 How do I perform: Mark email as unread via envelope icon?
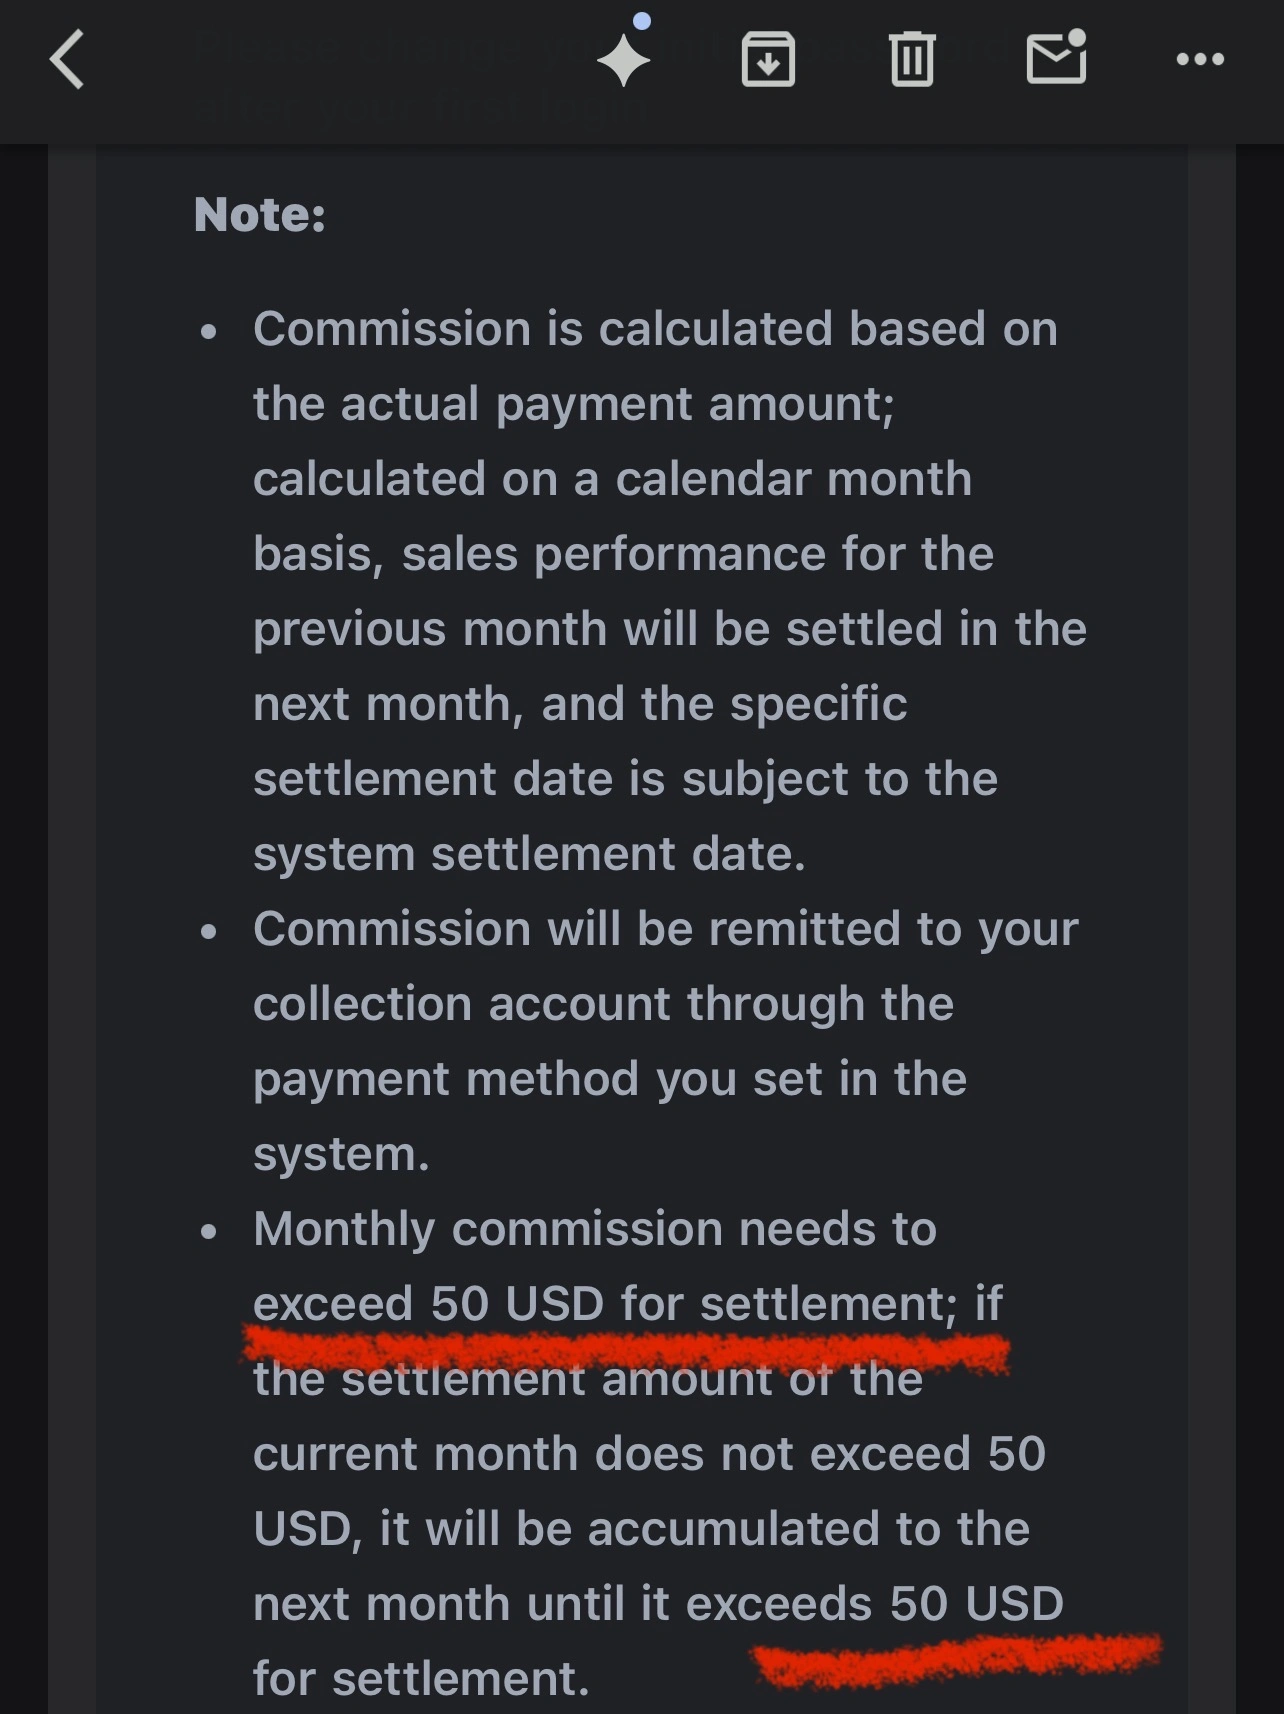point(1057,58)
